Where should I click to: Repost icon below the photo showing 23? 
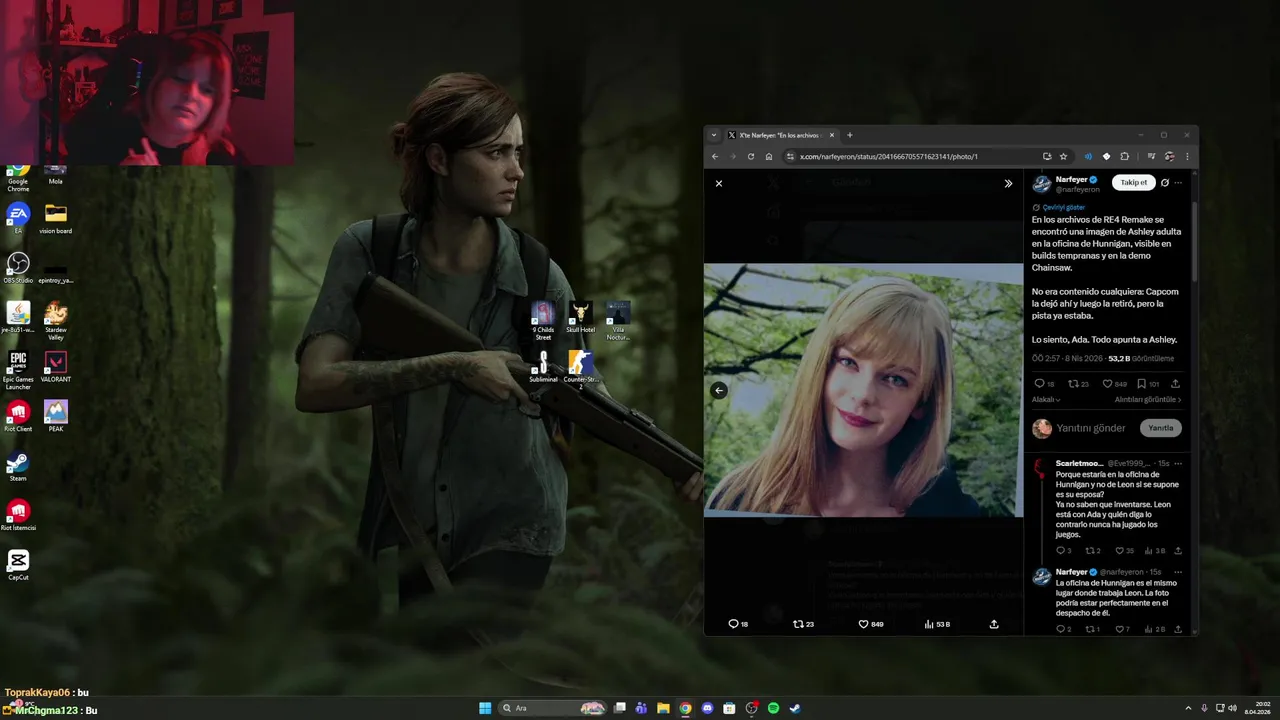click(803, 624)
